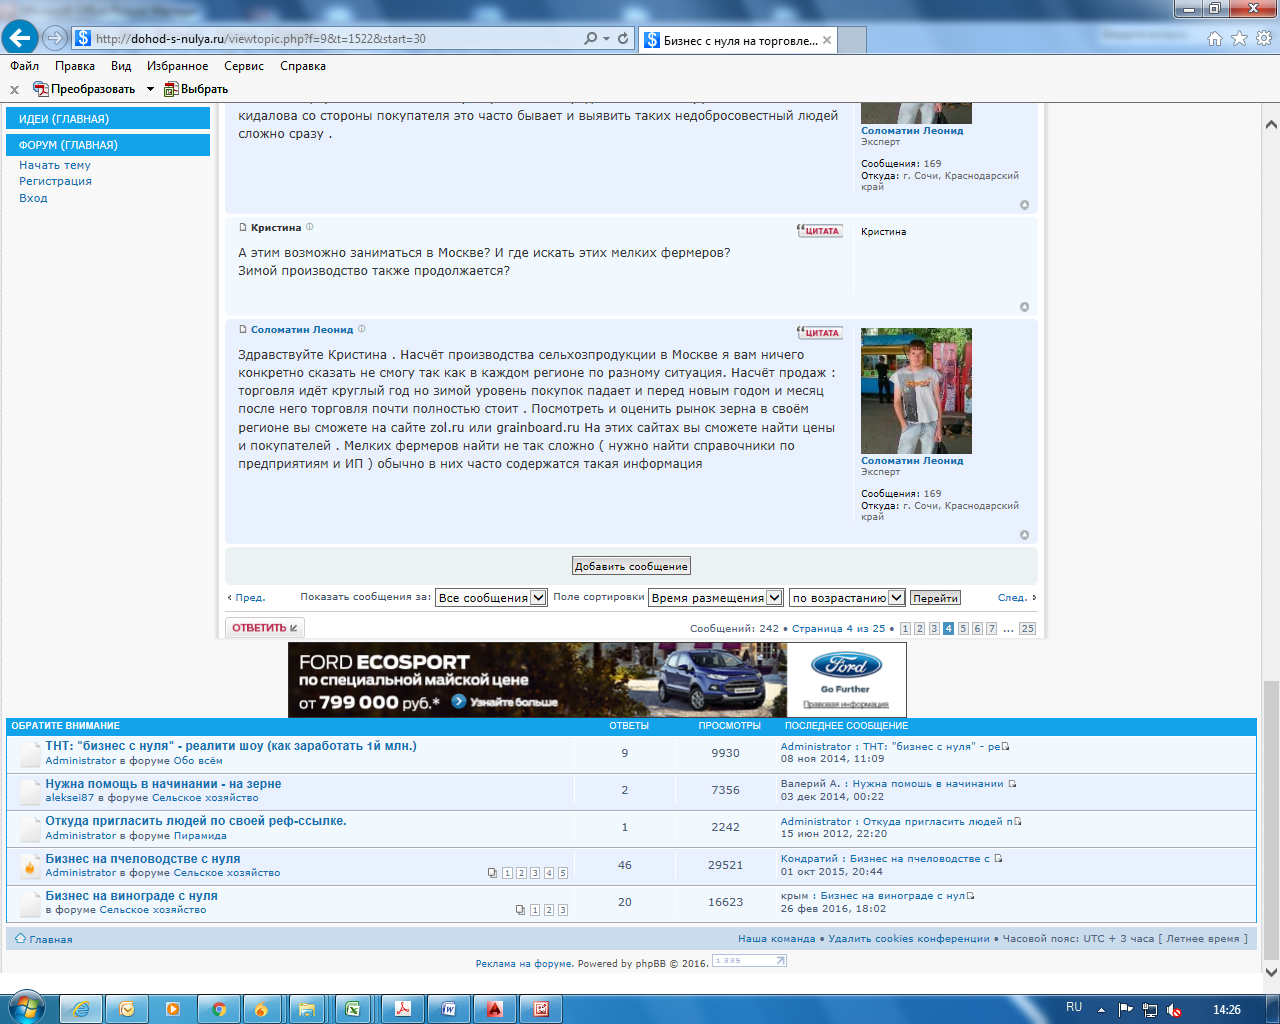Click the 'Перейти' button
The image size is (1280, 1024).
click(935, 598)
